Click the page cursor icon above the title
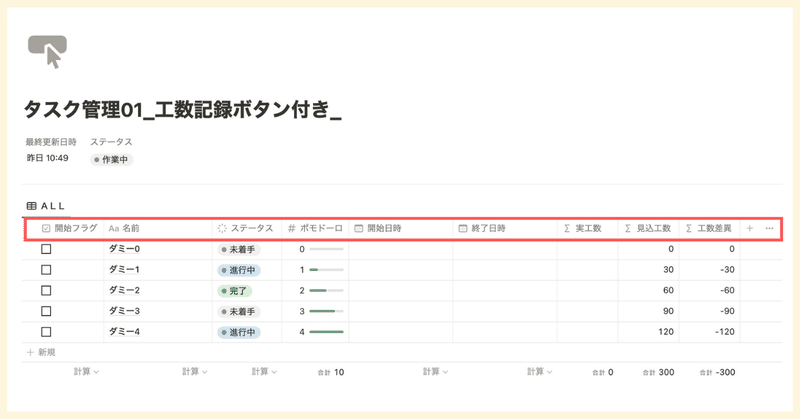Viewport: 800px width, 419px height. click(x=47, y=52)
